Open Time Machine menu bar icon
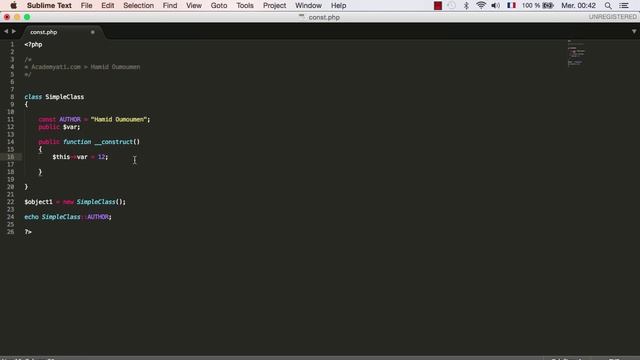Screen dimensions: 640x360 coord(451,5)
